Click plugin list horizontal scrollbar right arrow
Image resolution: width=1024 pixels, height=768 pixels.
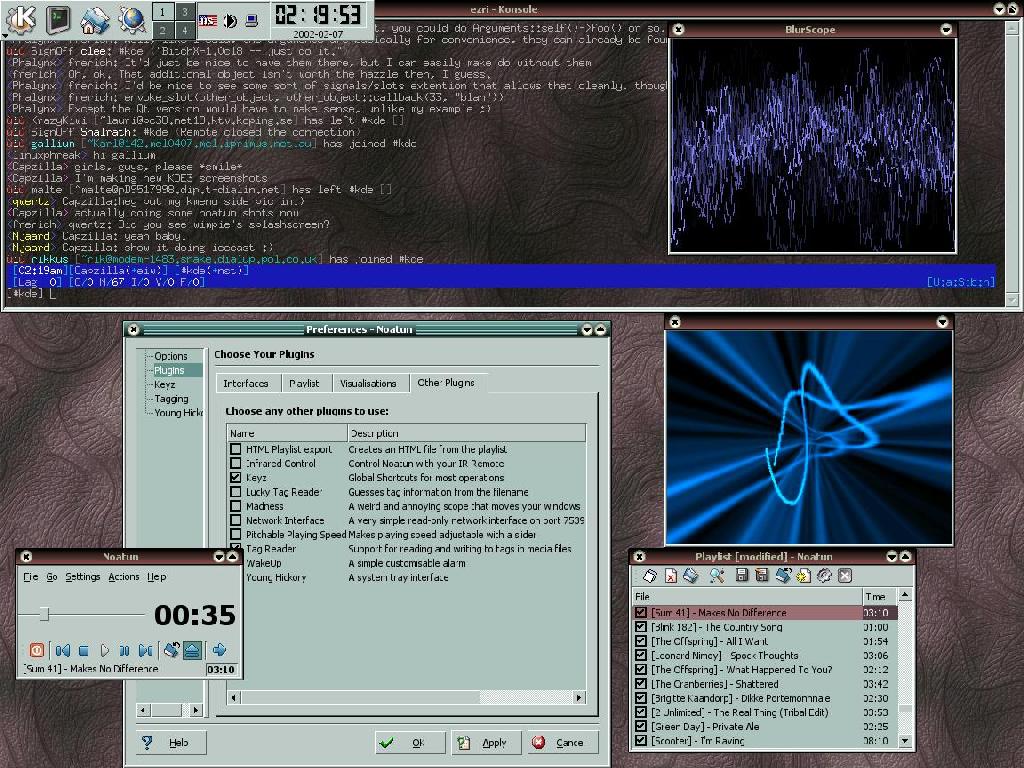point(579,697)
